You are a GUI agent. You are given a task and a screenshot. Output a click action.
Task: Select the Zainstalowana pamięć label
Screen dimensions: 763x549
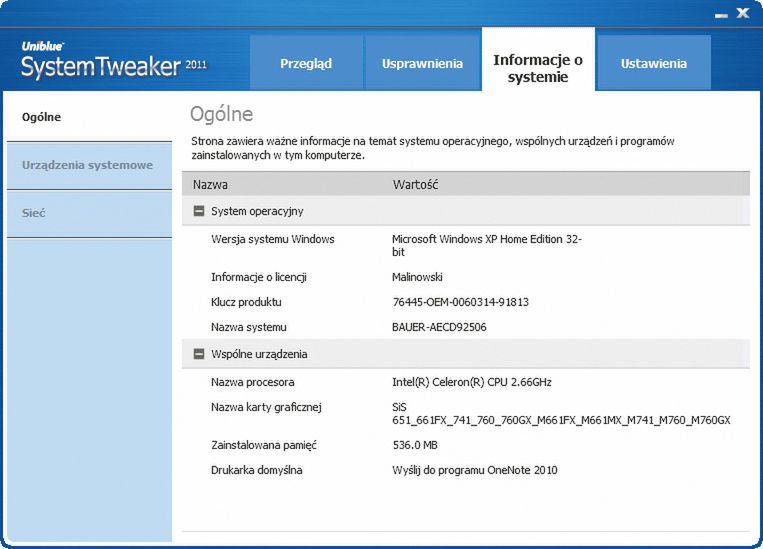[264, 445]
